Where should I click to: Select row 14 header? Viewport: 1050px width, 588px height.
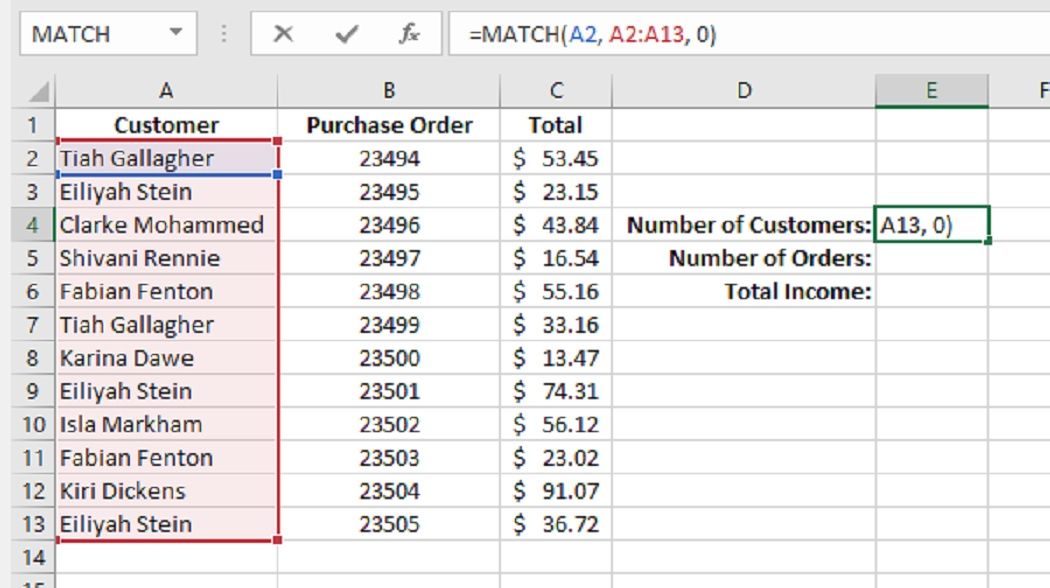(x=33, y=557)
